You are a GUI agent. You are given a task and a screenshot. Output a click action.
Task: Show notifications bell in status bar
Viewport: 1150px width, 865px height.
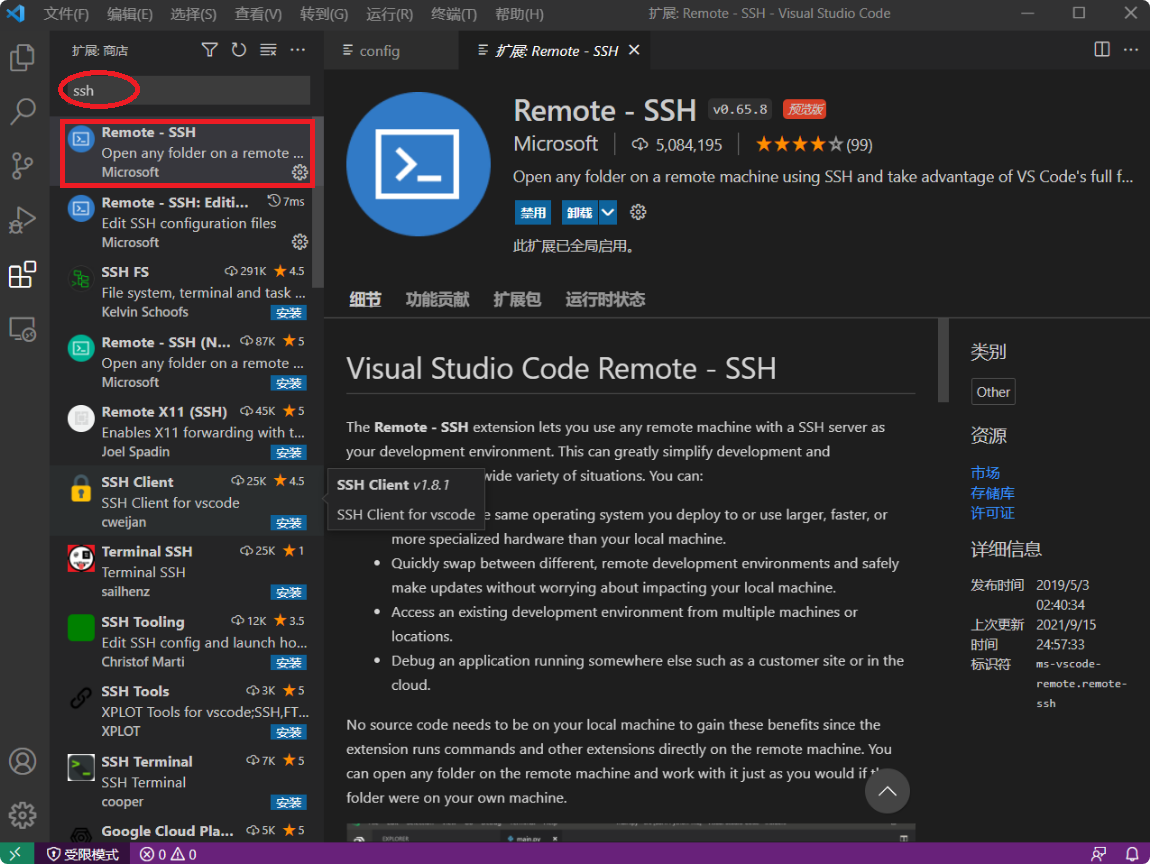point(1132,854)
